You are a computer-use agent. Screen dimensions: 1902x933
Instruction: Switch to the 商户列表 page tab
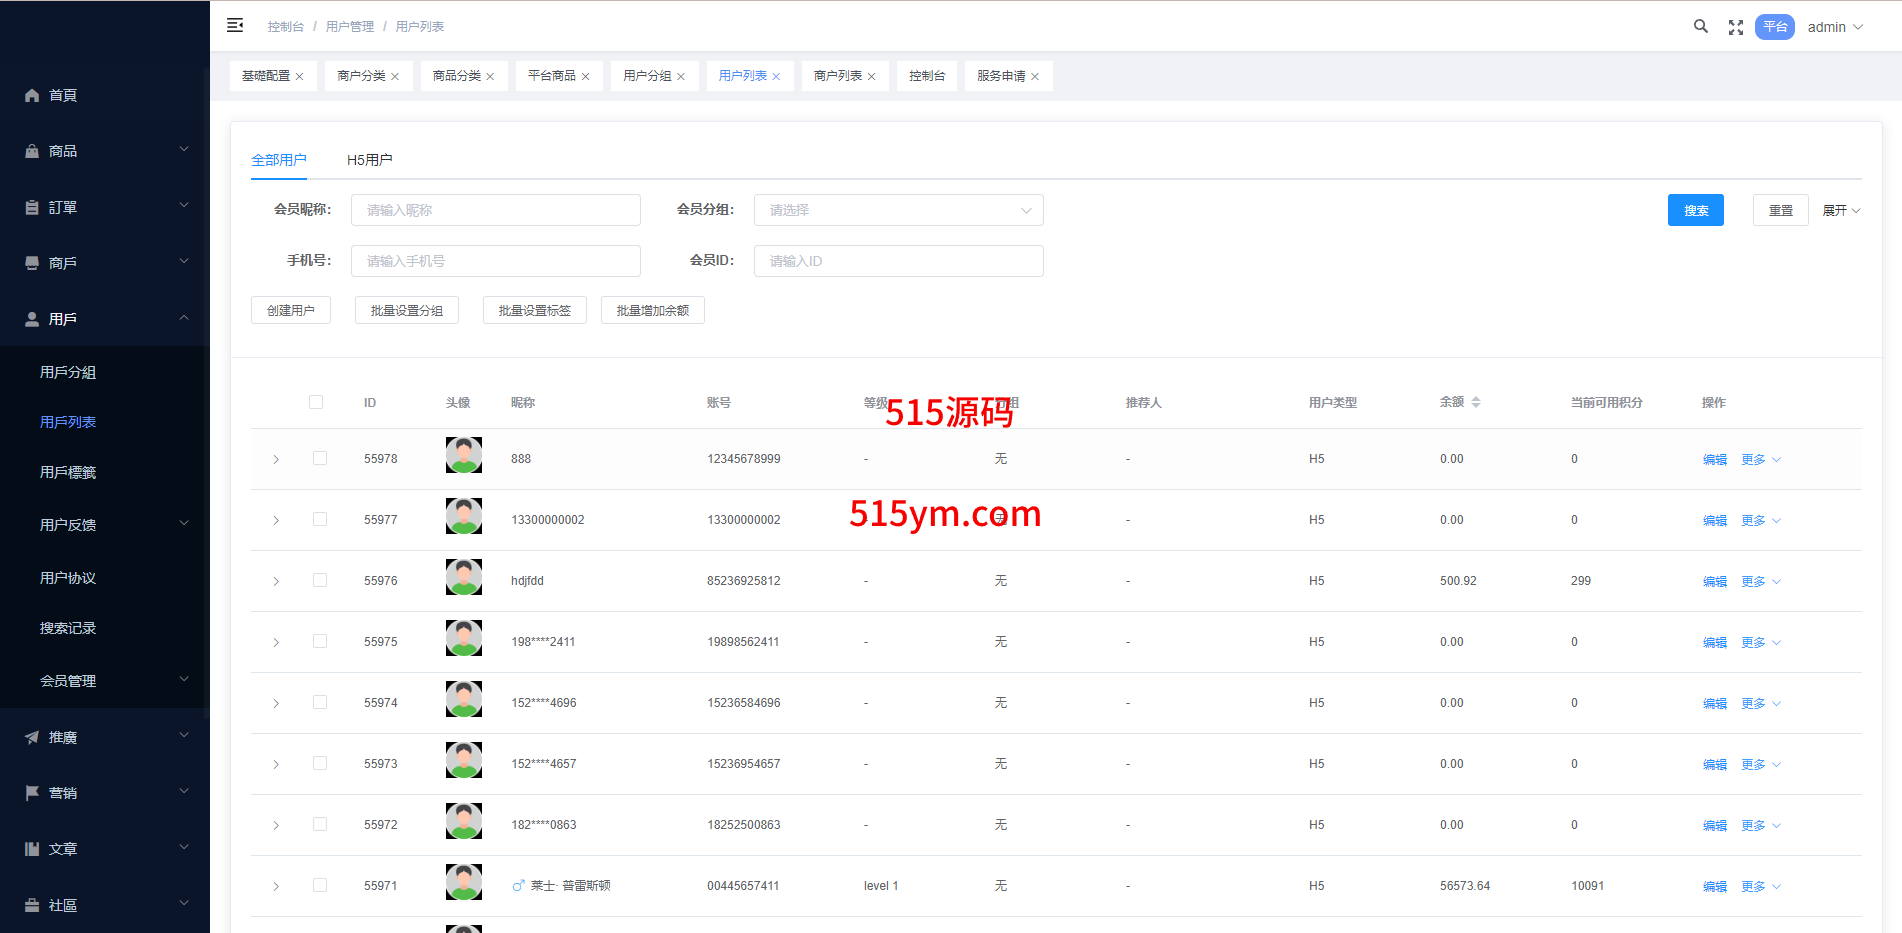[837, 76]
